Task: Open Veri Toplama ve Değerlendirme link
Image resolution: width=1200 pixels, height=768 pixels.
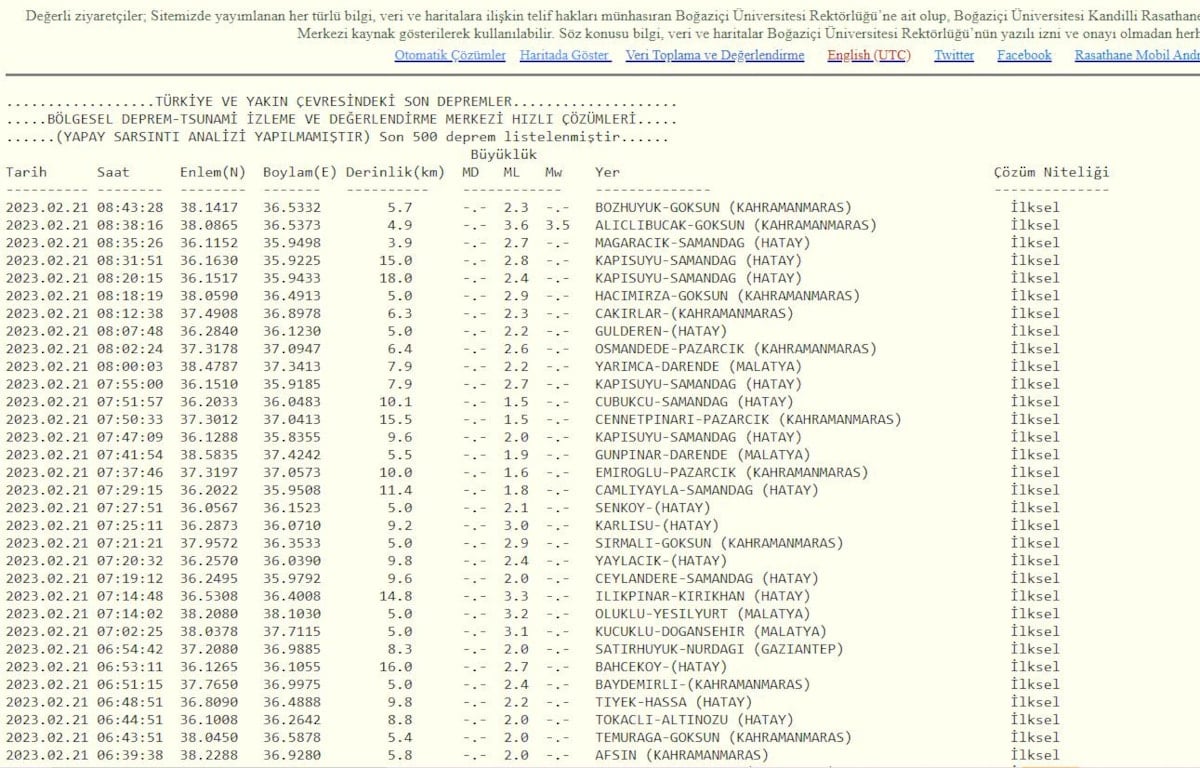Action: point(714,56)
